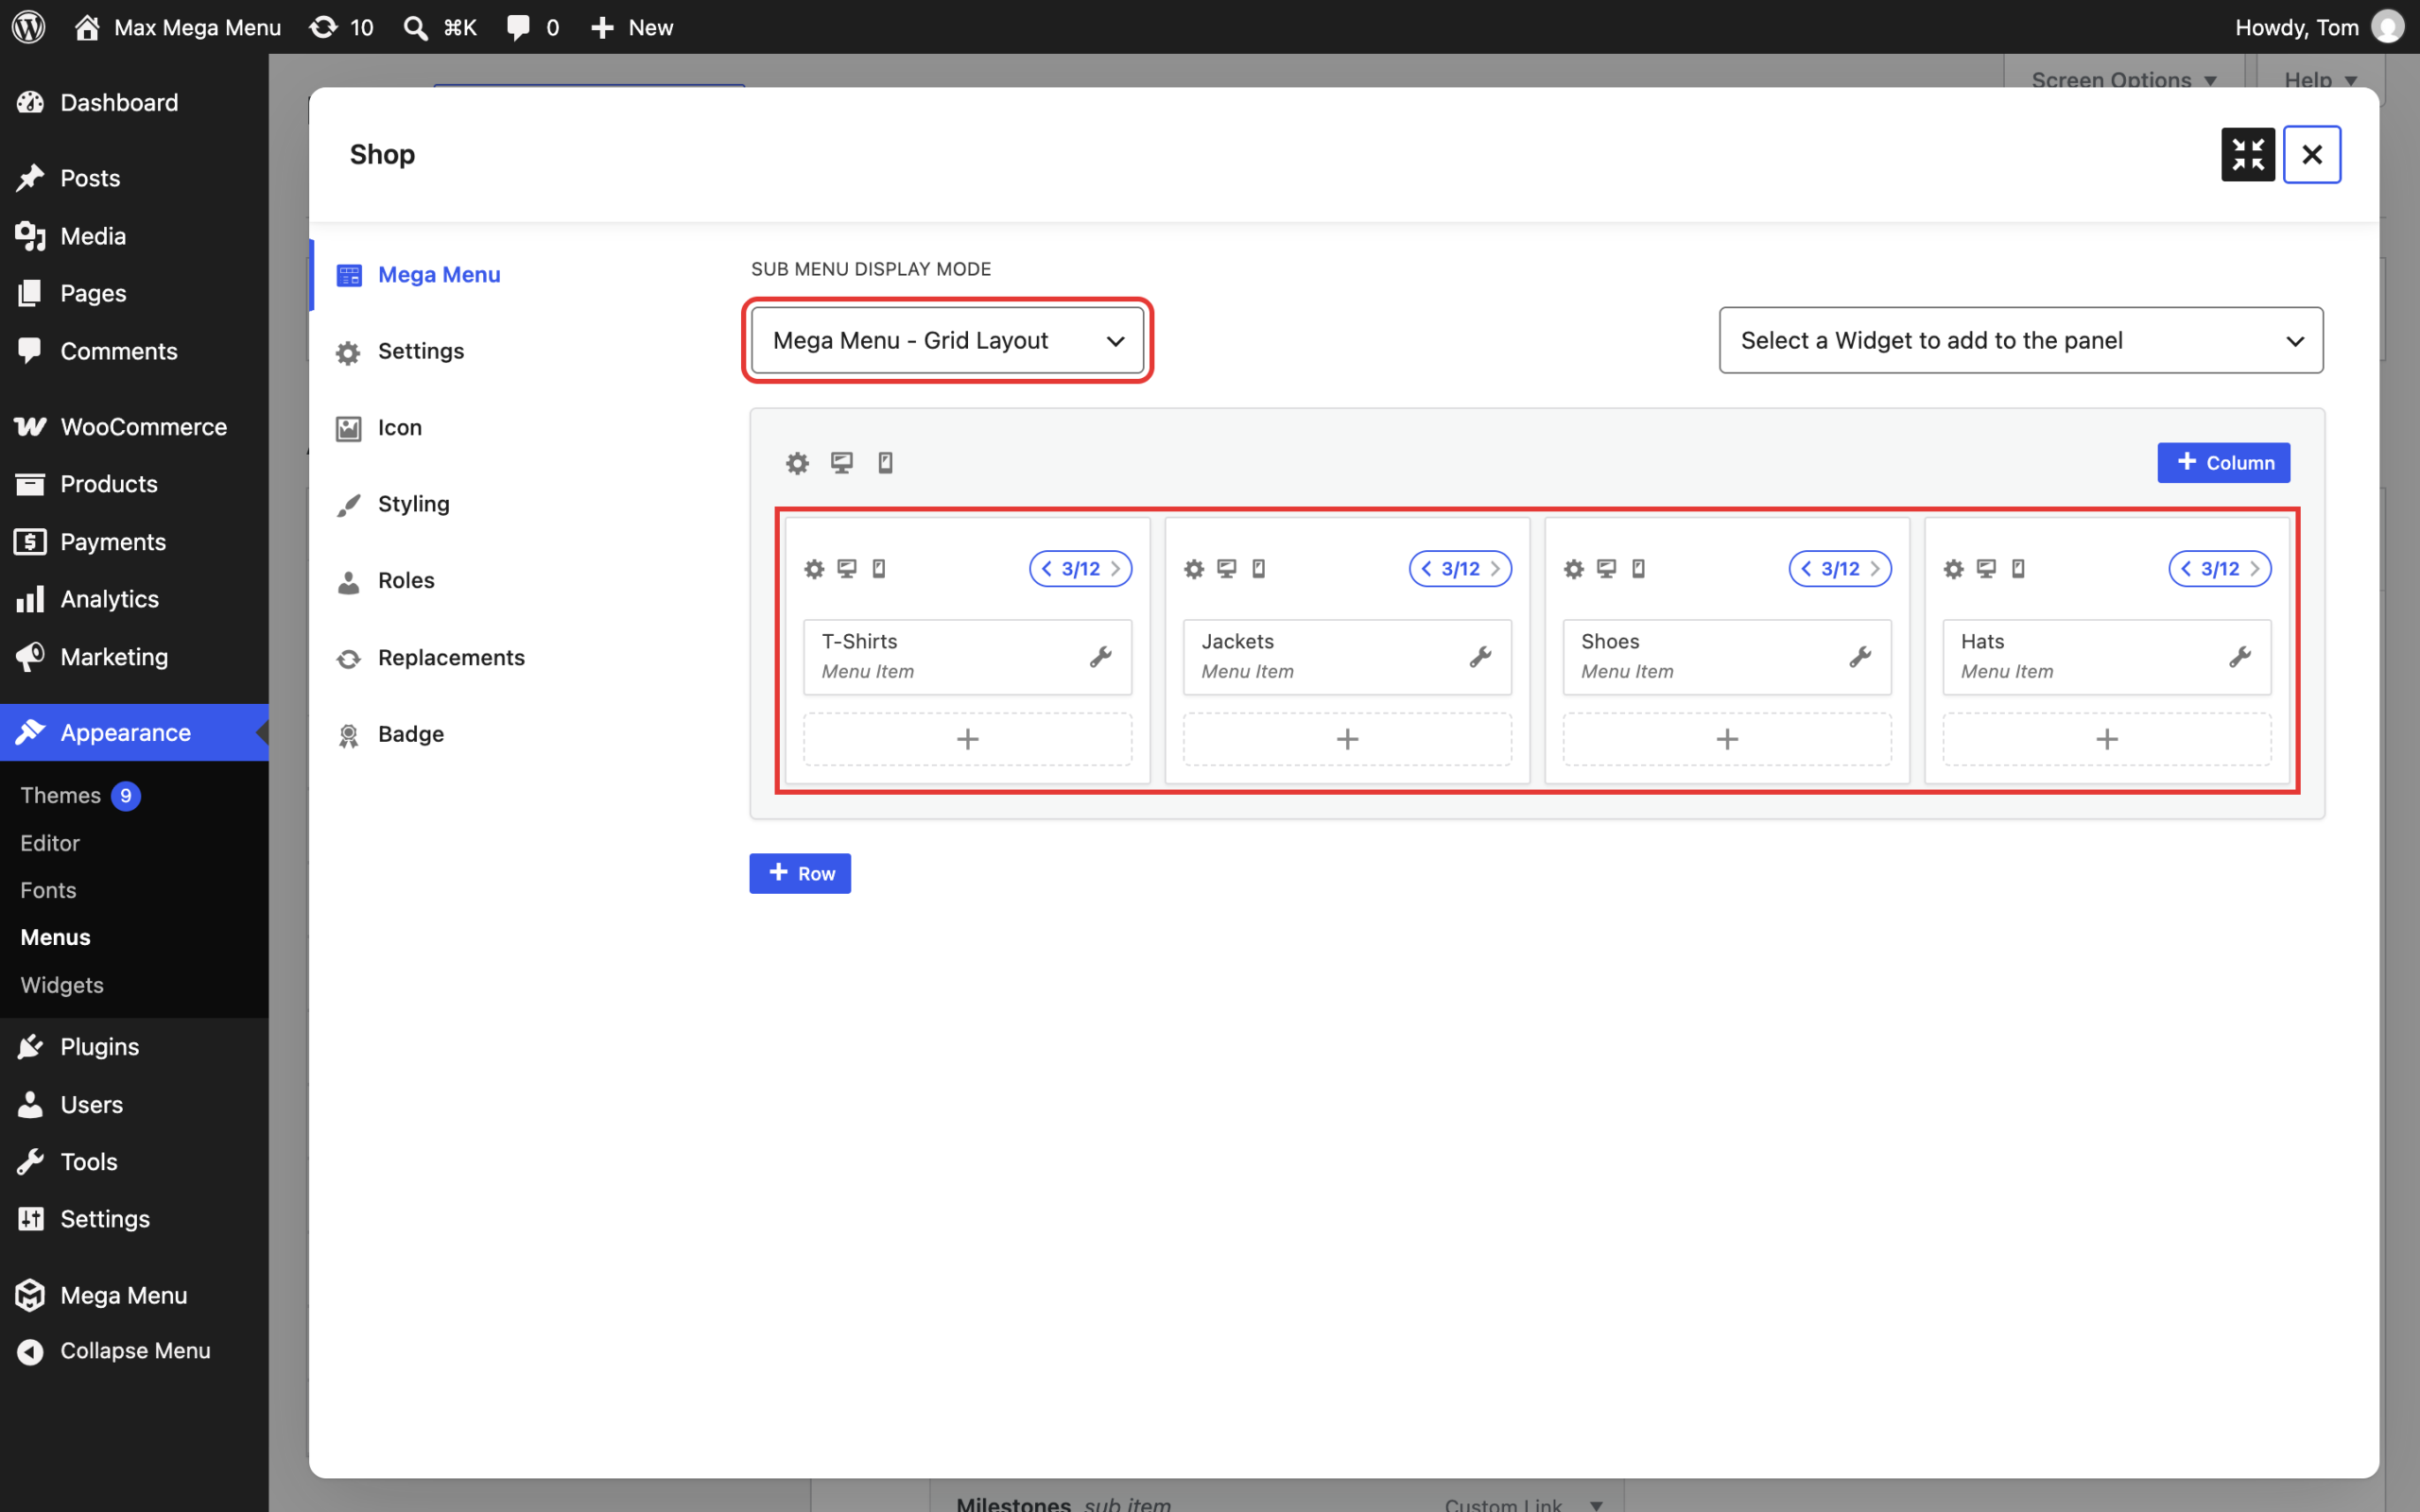This screenshot has height=1512, width=2420.
Task: Toggle desktop visibility in T-Shirts column
Action: coord(847,569)
